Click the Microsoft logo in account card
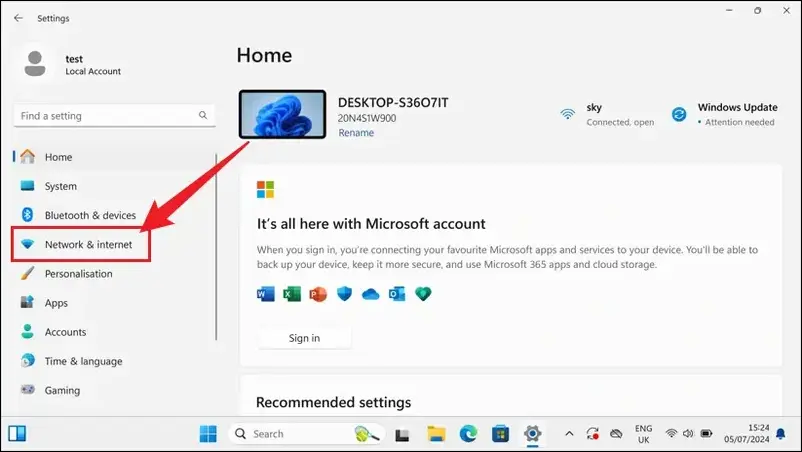Viewport: 802px width, 452px height. [265, 189]
